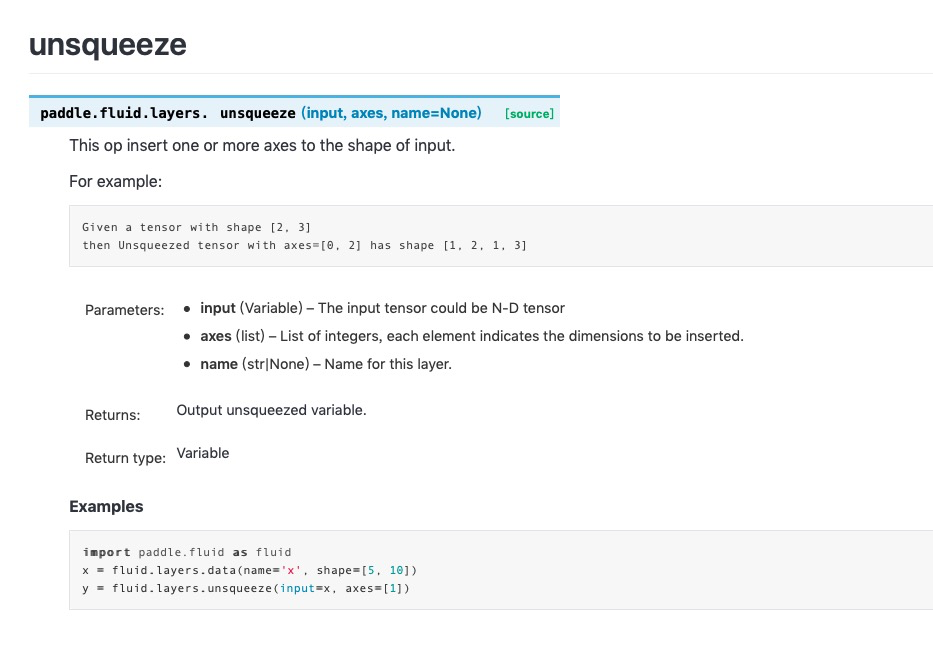Screen dimensions: 933x653
Task: Click the 'Variable' return type text
Action: 203,453
